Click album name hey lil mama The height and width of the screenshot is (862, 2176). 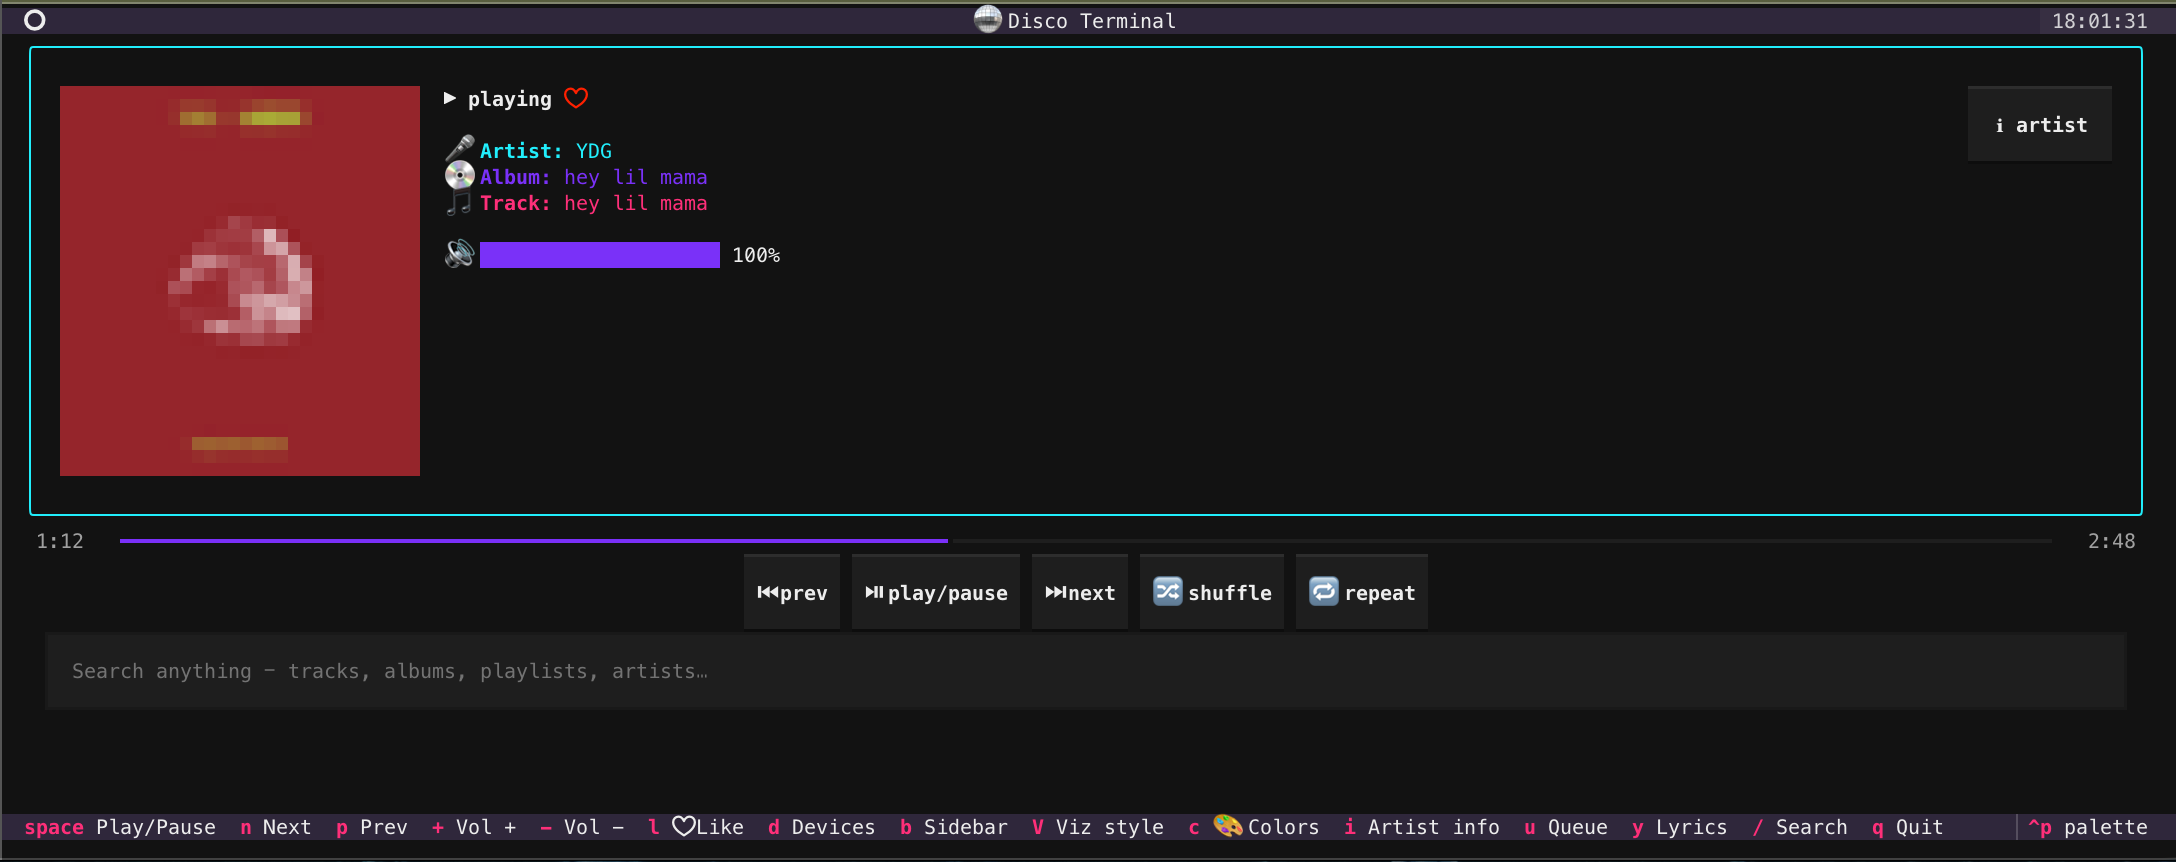(636, 177)
